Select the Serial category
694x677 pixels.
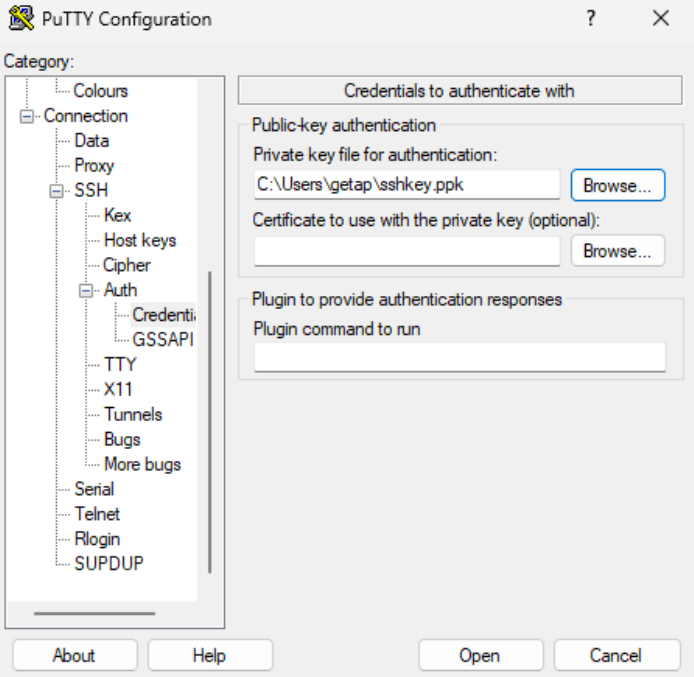point(94,489)
